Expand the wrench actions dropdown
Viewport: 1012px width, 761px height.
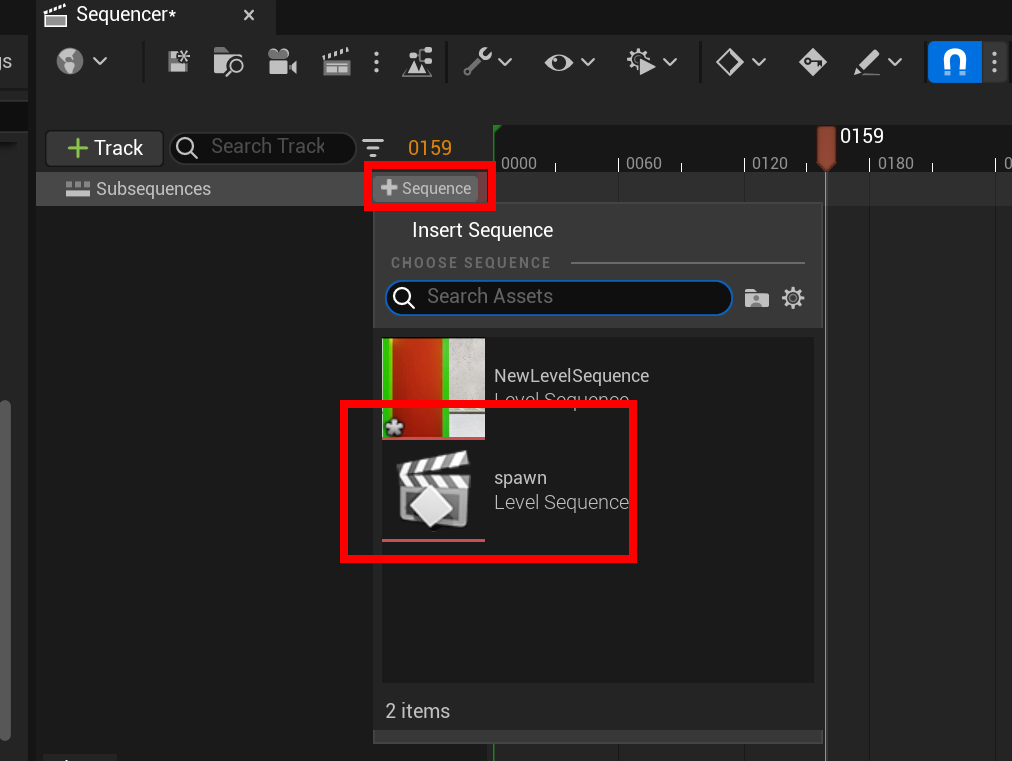(487, 62)
